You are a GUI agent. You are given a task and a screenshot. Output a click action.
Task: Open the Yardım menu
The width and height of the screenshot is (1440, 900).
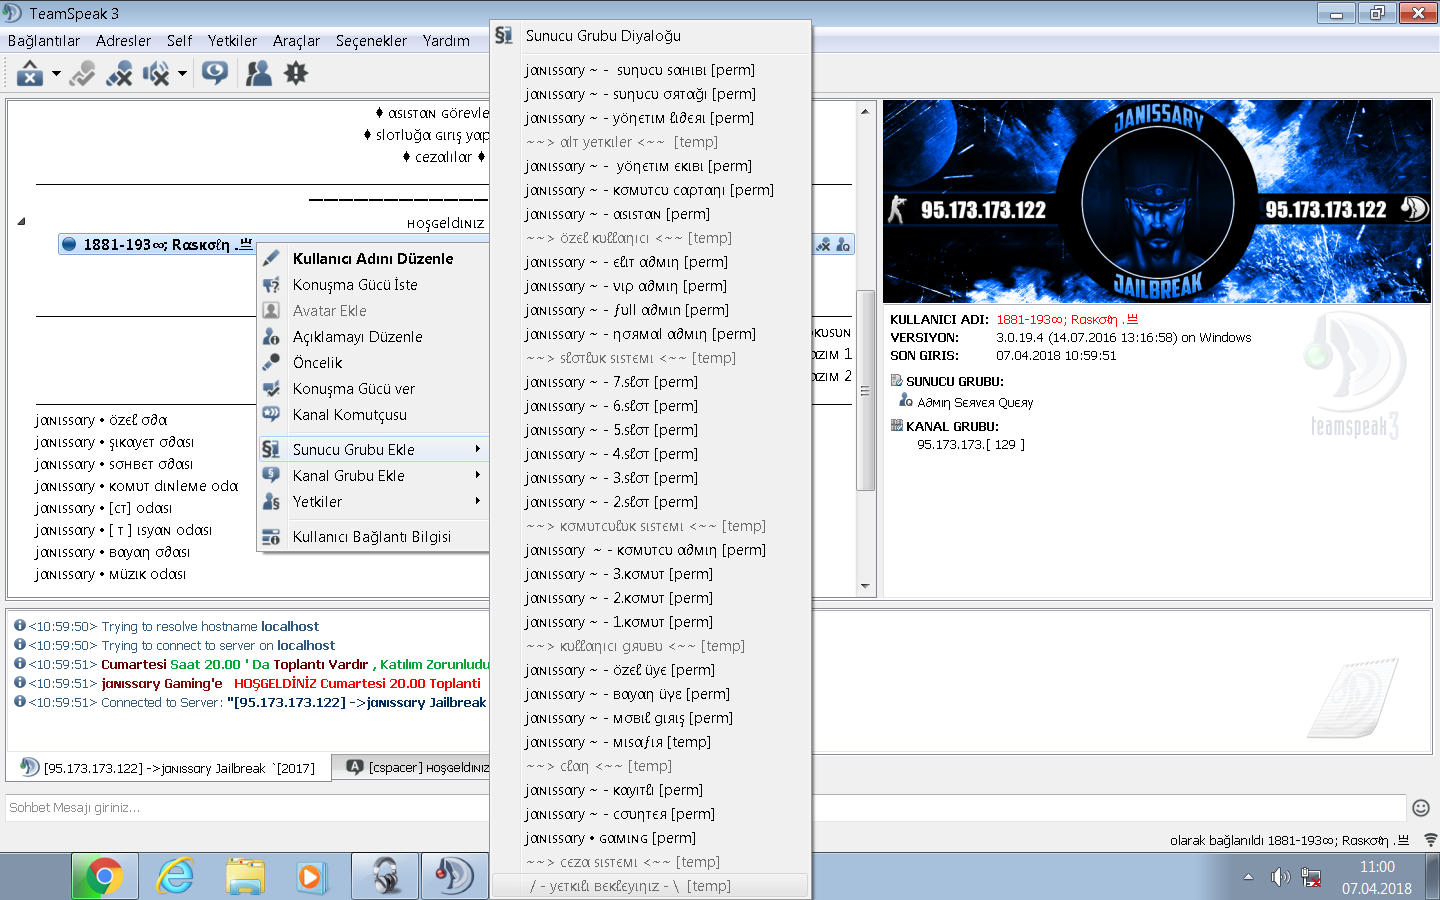click(x=446, y=41)
